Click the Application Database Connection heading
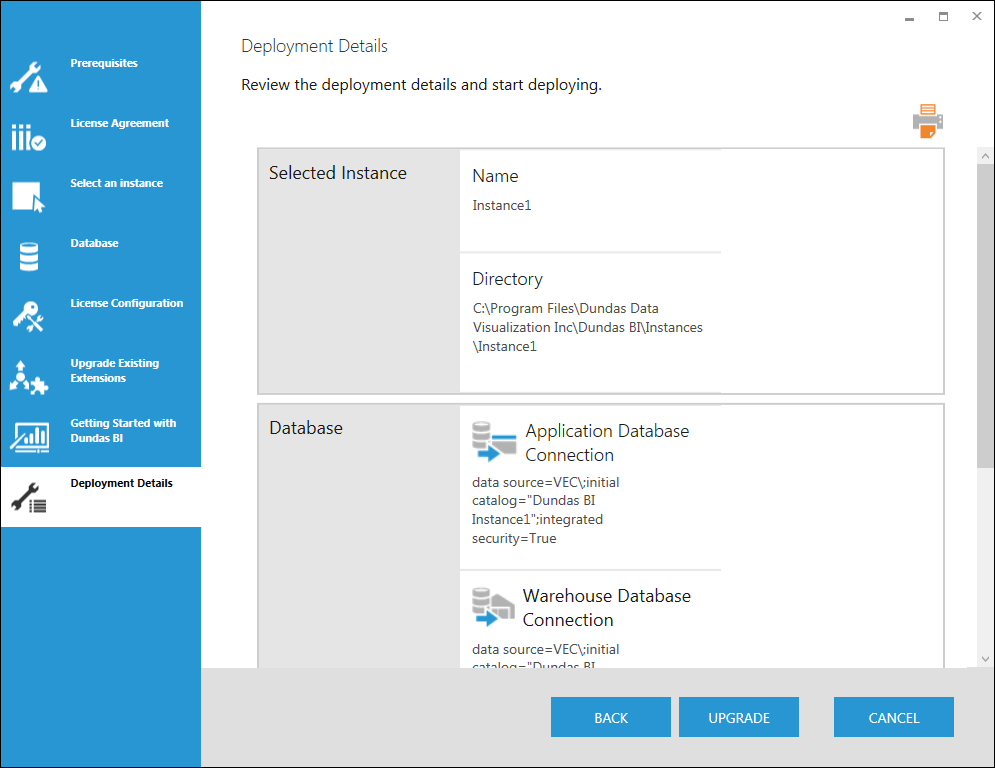Viewport: 995px width, 768px height. pyautogui.click(x=607, y=442)
